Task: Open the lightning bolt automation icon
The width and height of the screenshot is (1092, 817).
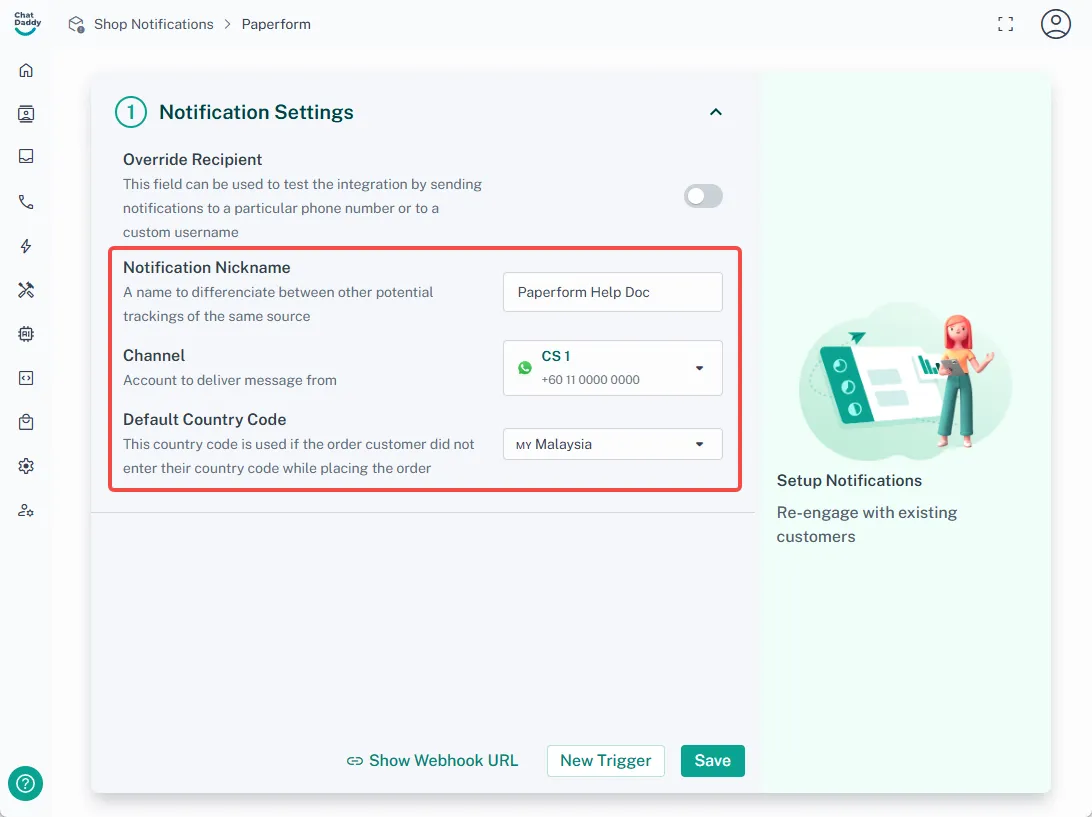Action: (x=26, y=246)
